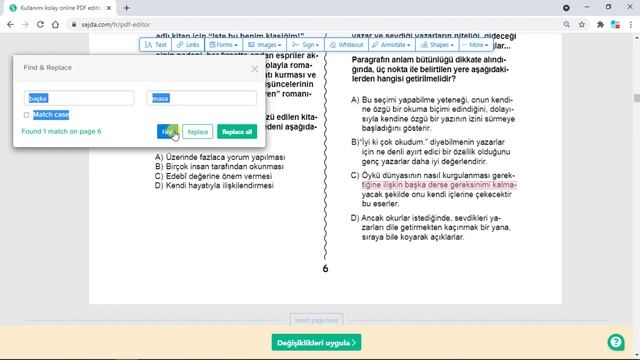Open the Annotate dropdown
The image size is (640, 360).
click(x=391, y=45)
